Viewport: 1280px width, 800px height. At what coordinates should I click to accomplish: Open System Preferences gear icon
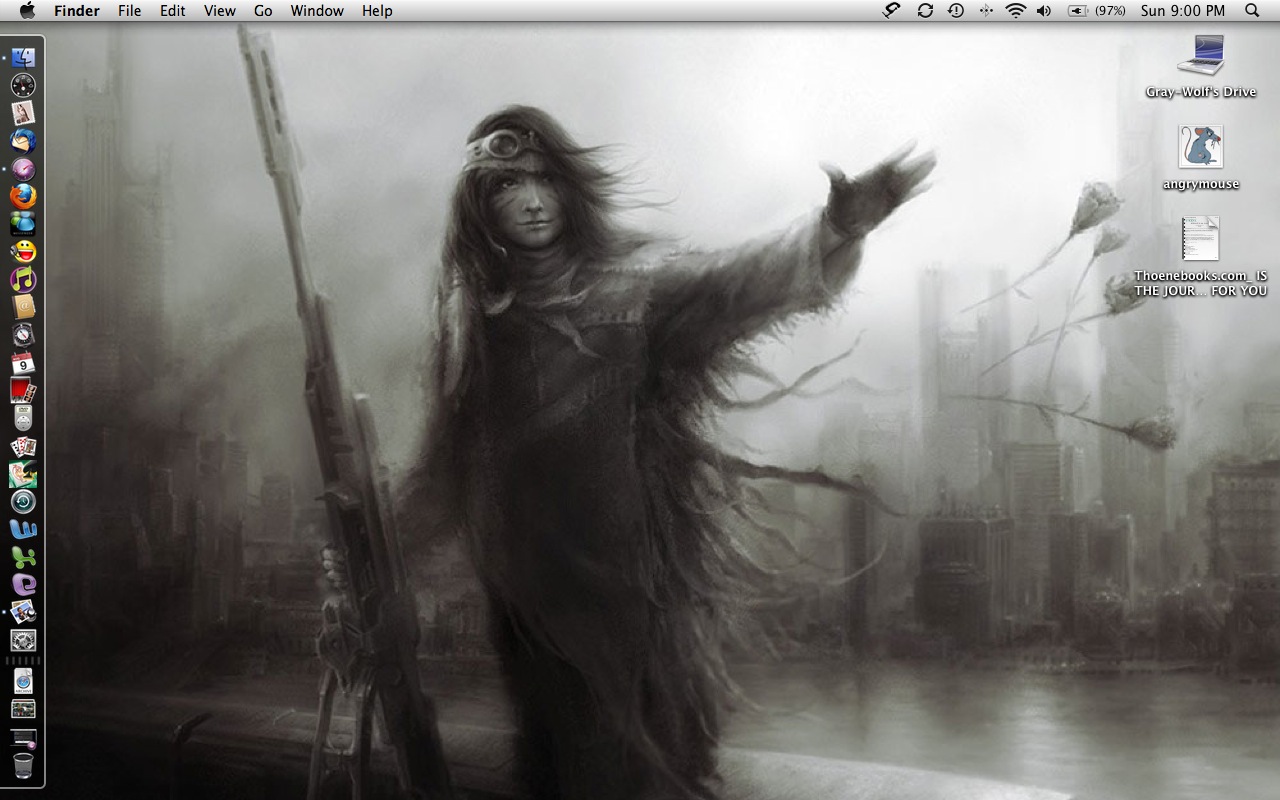pyautogui.click(x=23, y=640)
